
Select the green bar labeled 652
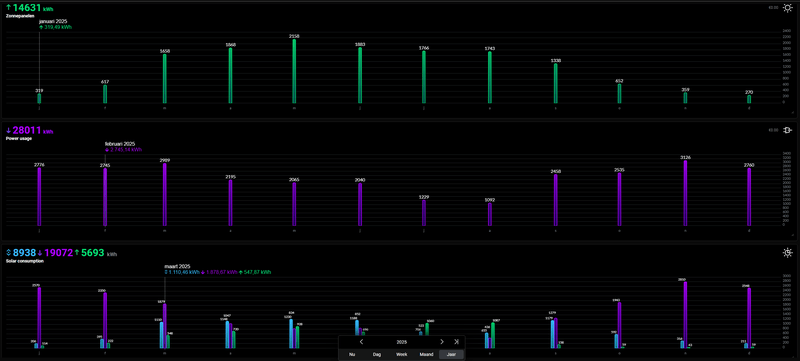coord(619,94)
